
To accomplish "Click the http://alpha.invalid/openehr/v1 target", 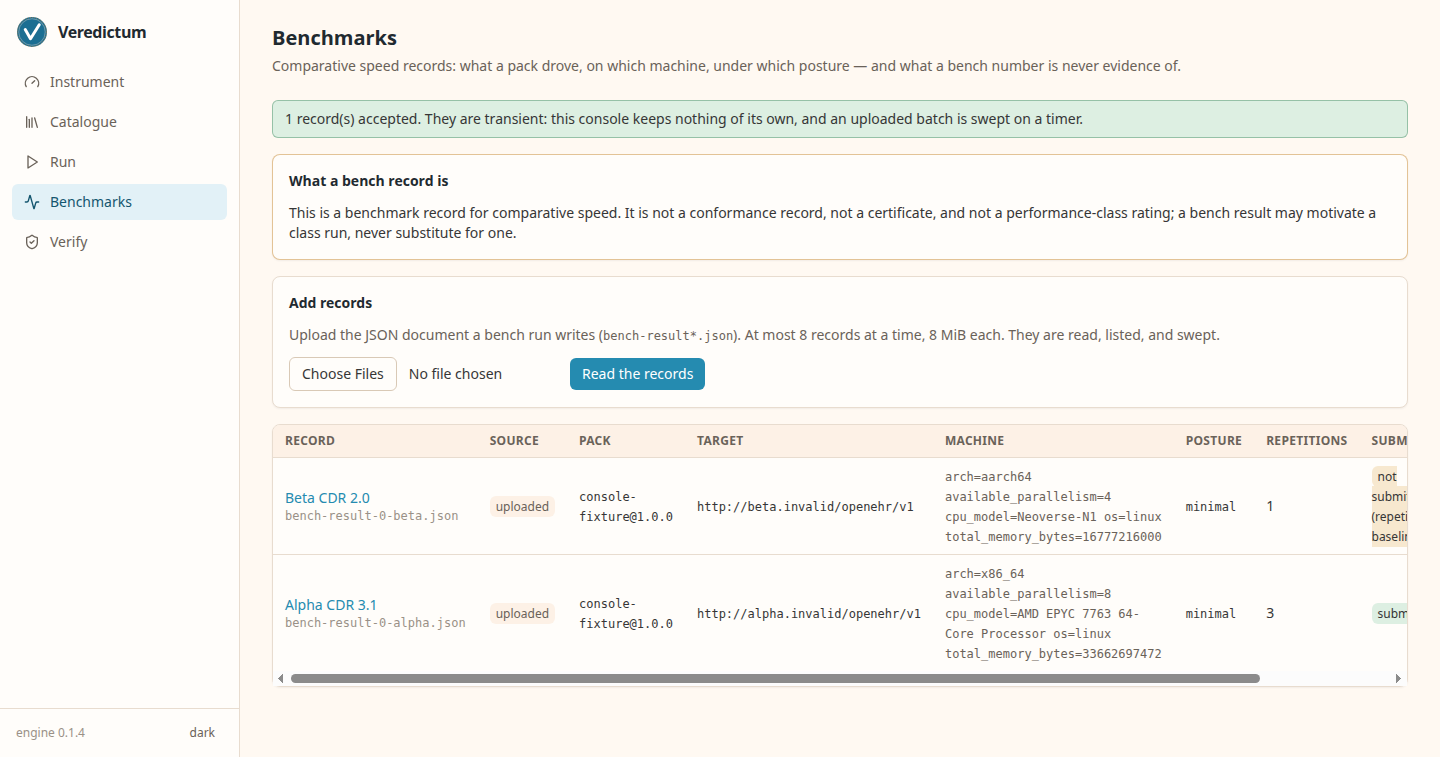I will pyautogui.click(x=809, y=614).
